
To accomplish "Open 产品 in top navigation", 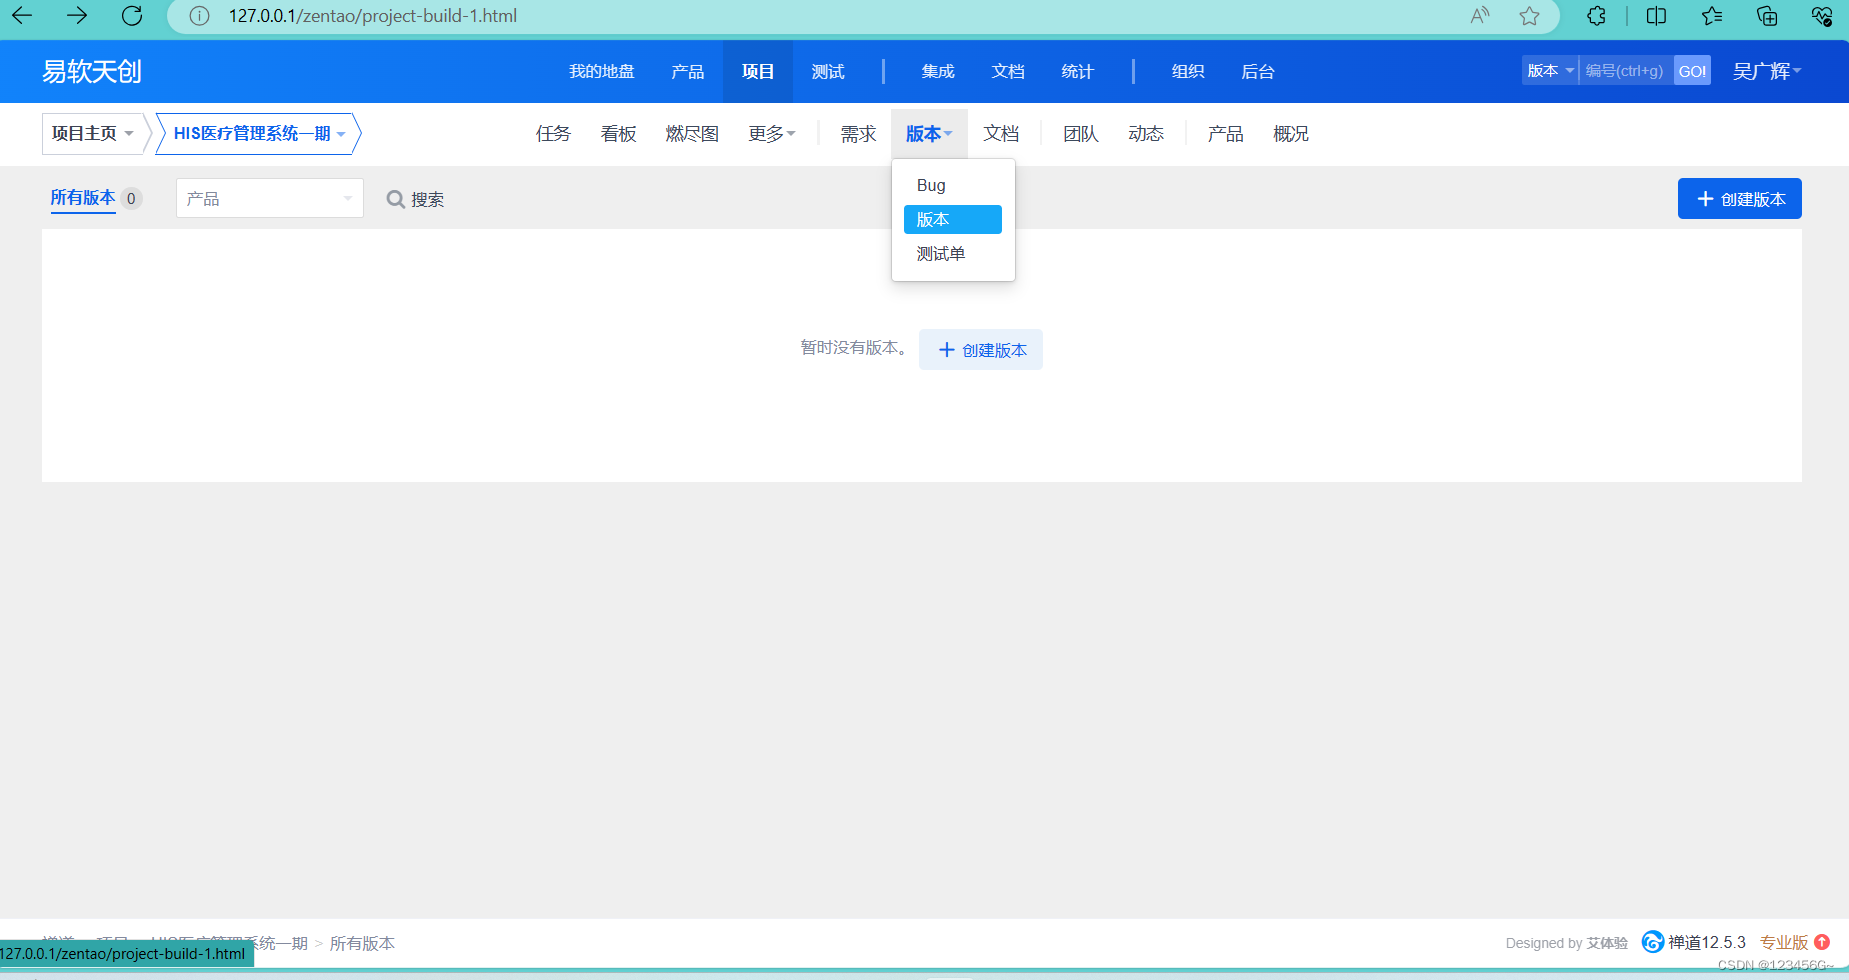I will 688,72.
